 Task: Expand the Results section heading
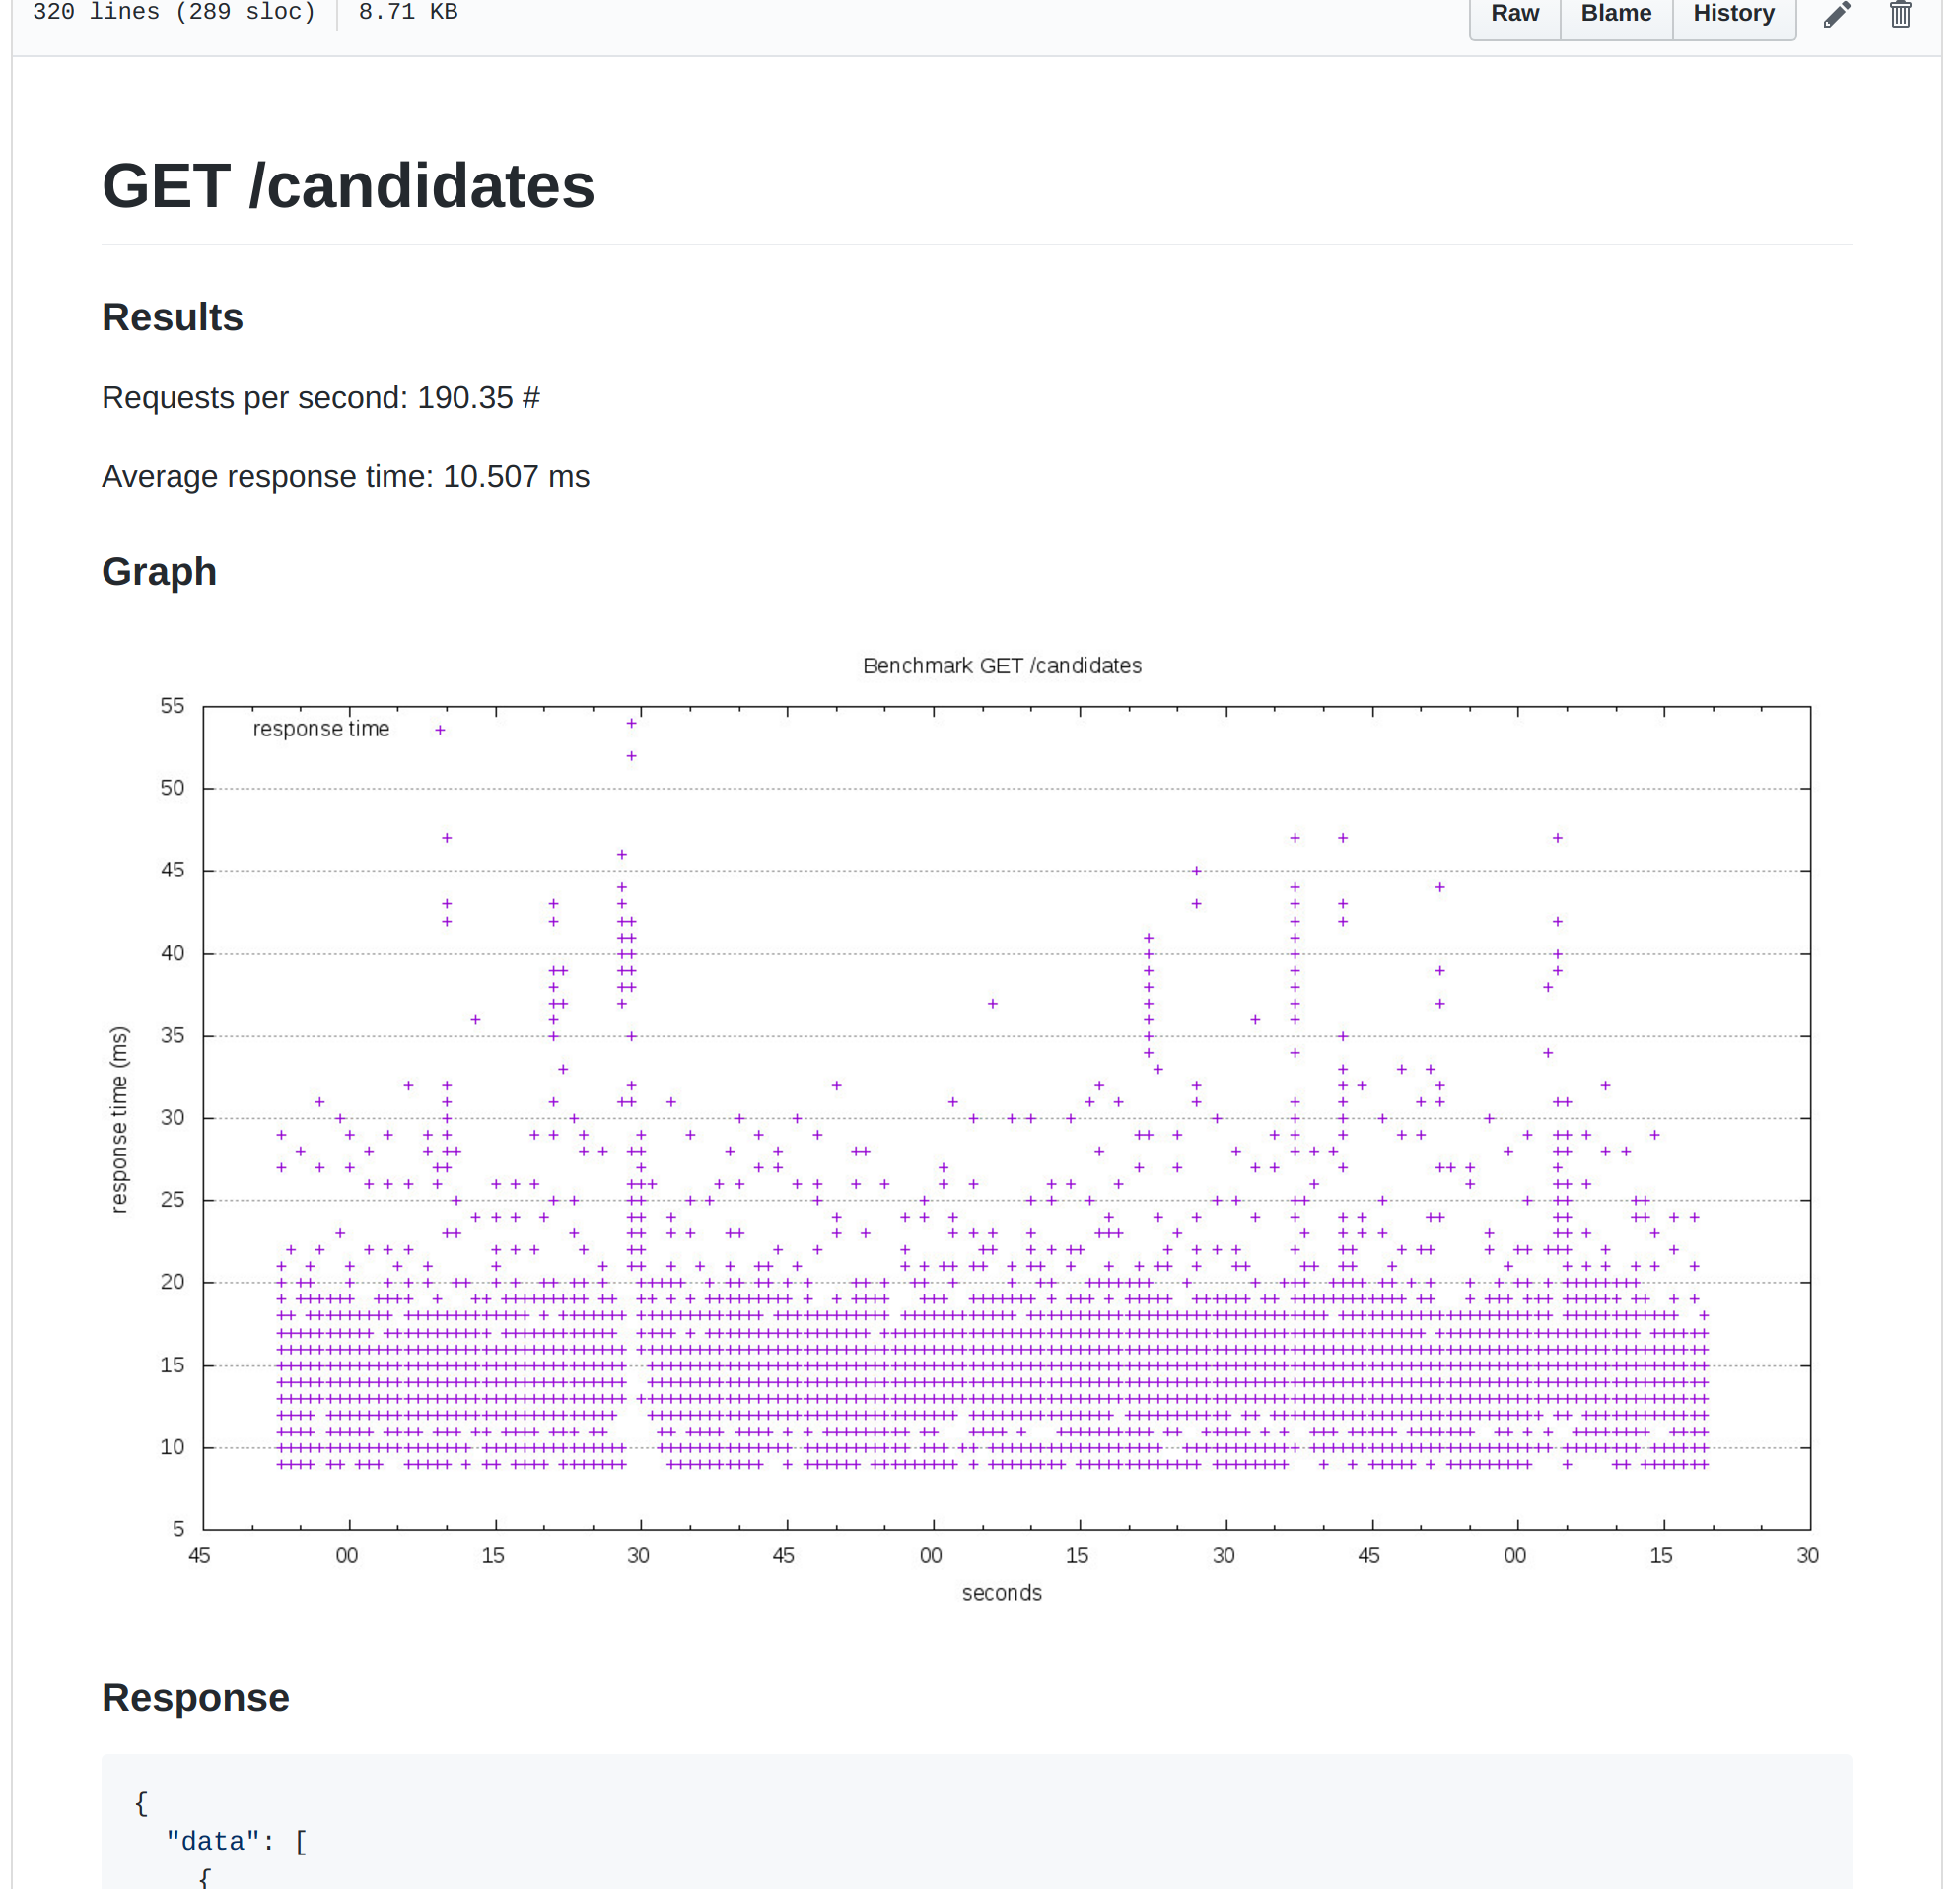point(172,316)
